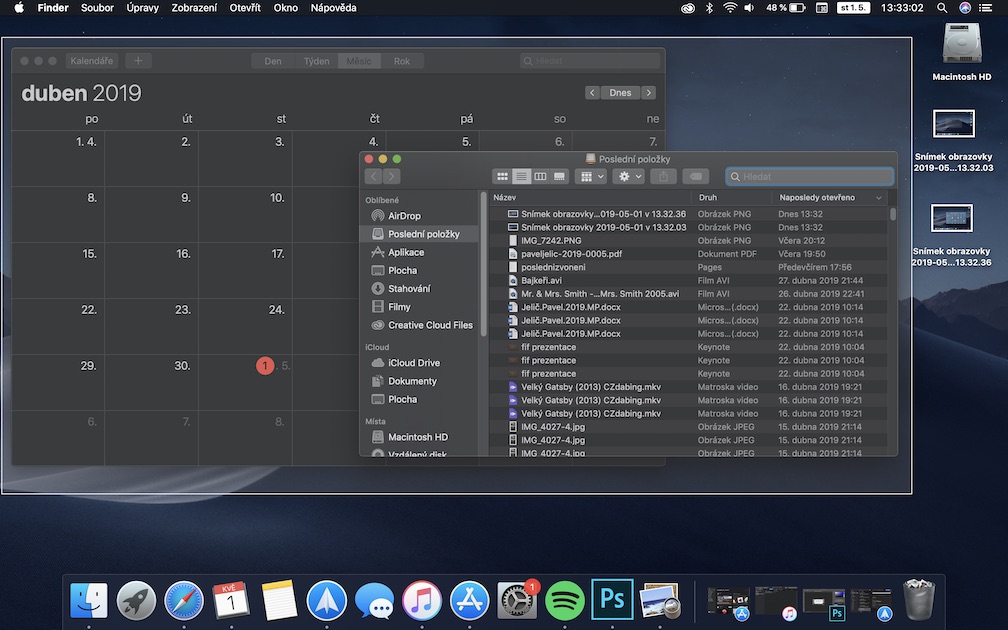Go to next month in Calendar

[649, 93]
